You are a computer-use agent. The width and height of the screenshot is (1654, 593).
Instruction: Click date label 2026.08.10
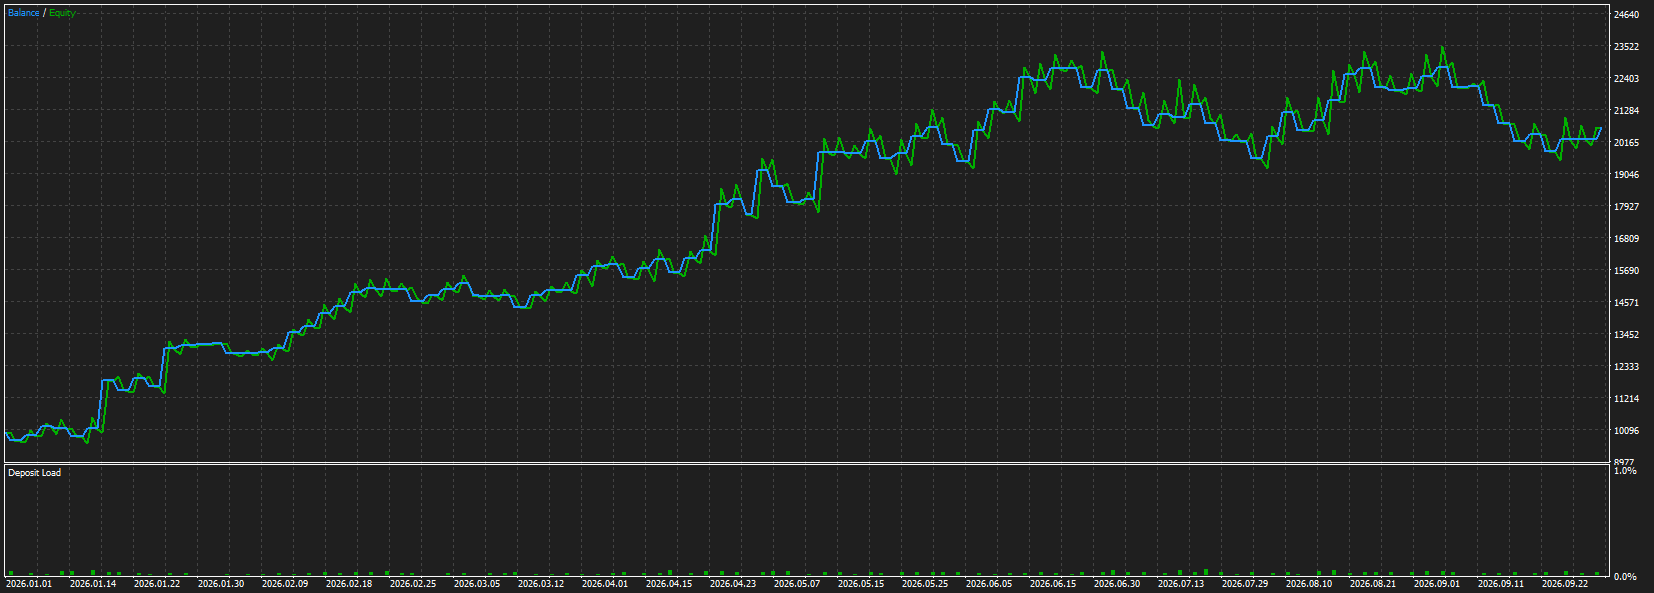tap(1309, 584)
